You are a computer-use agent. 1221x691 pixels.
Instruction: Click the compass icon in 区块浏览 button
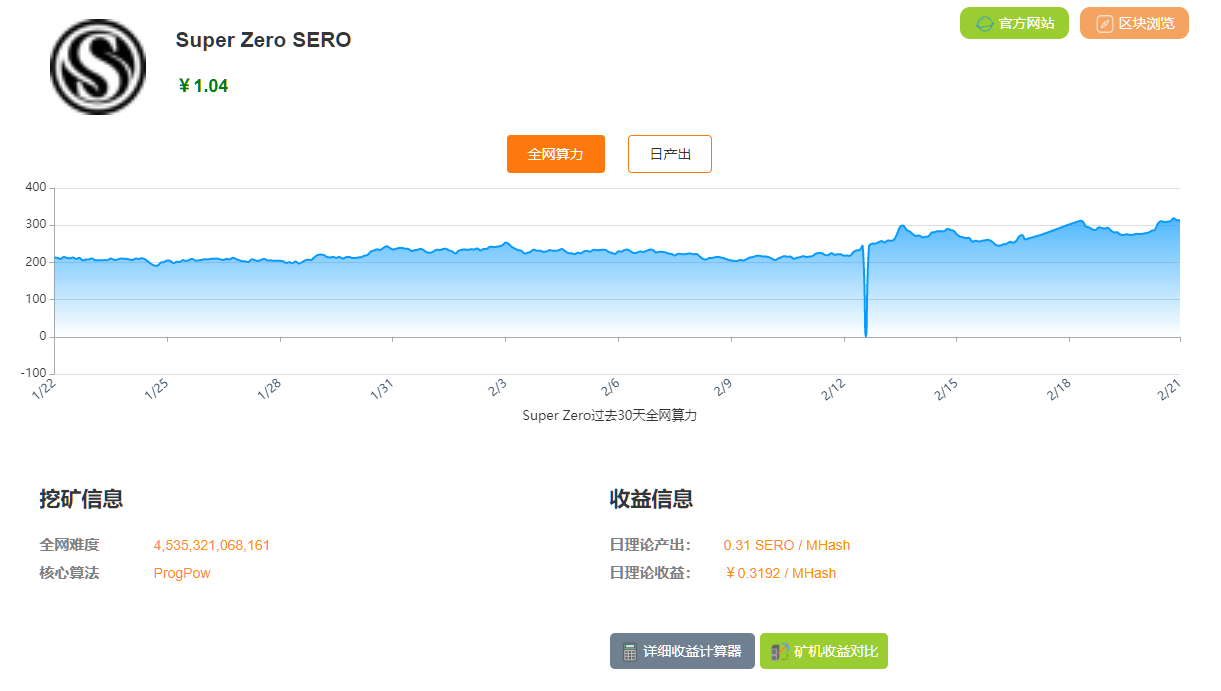(1104, 24)
